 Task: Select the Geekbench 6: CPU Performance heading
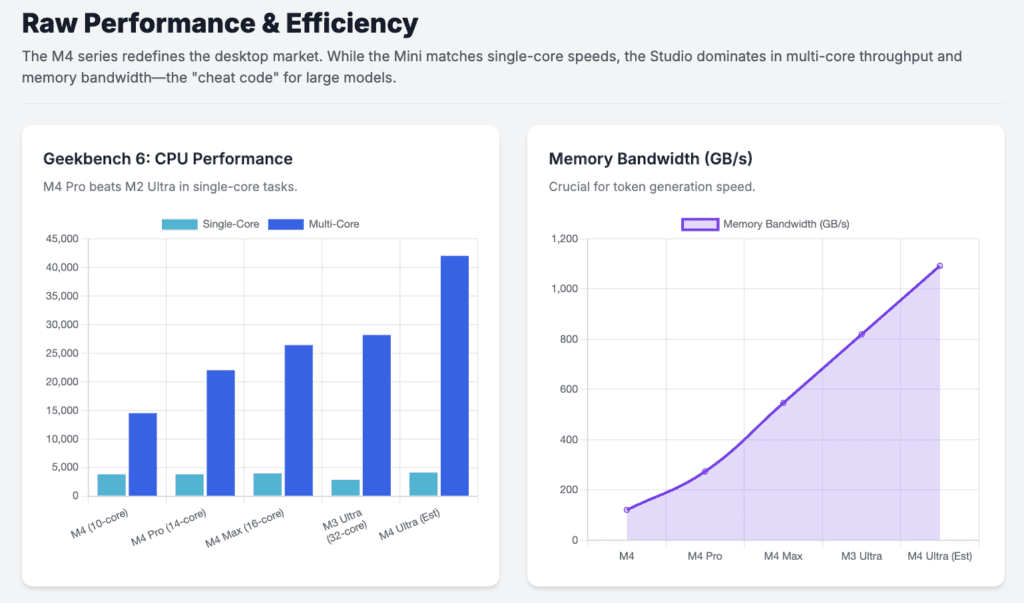(x=167, y=159)
